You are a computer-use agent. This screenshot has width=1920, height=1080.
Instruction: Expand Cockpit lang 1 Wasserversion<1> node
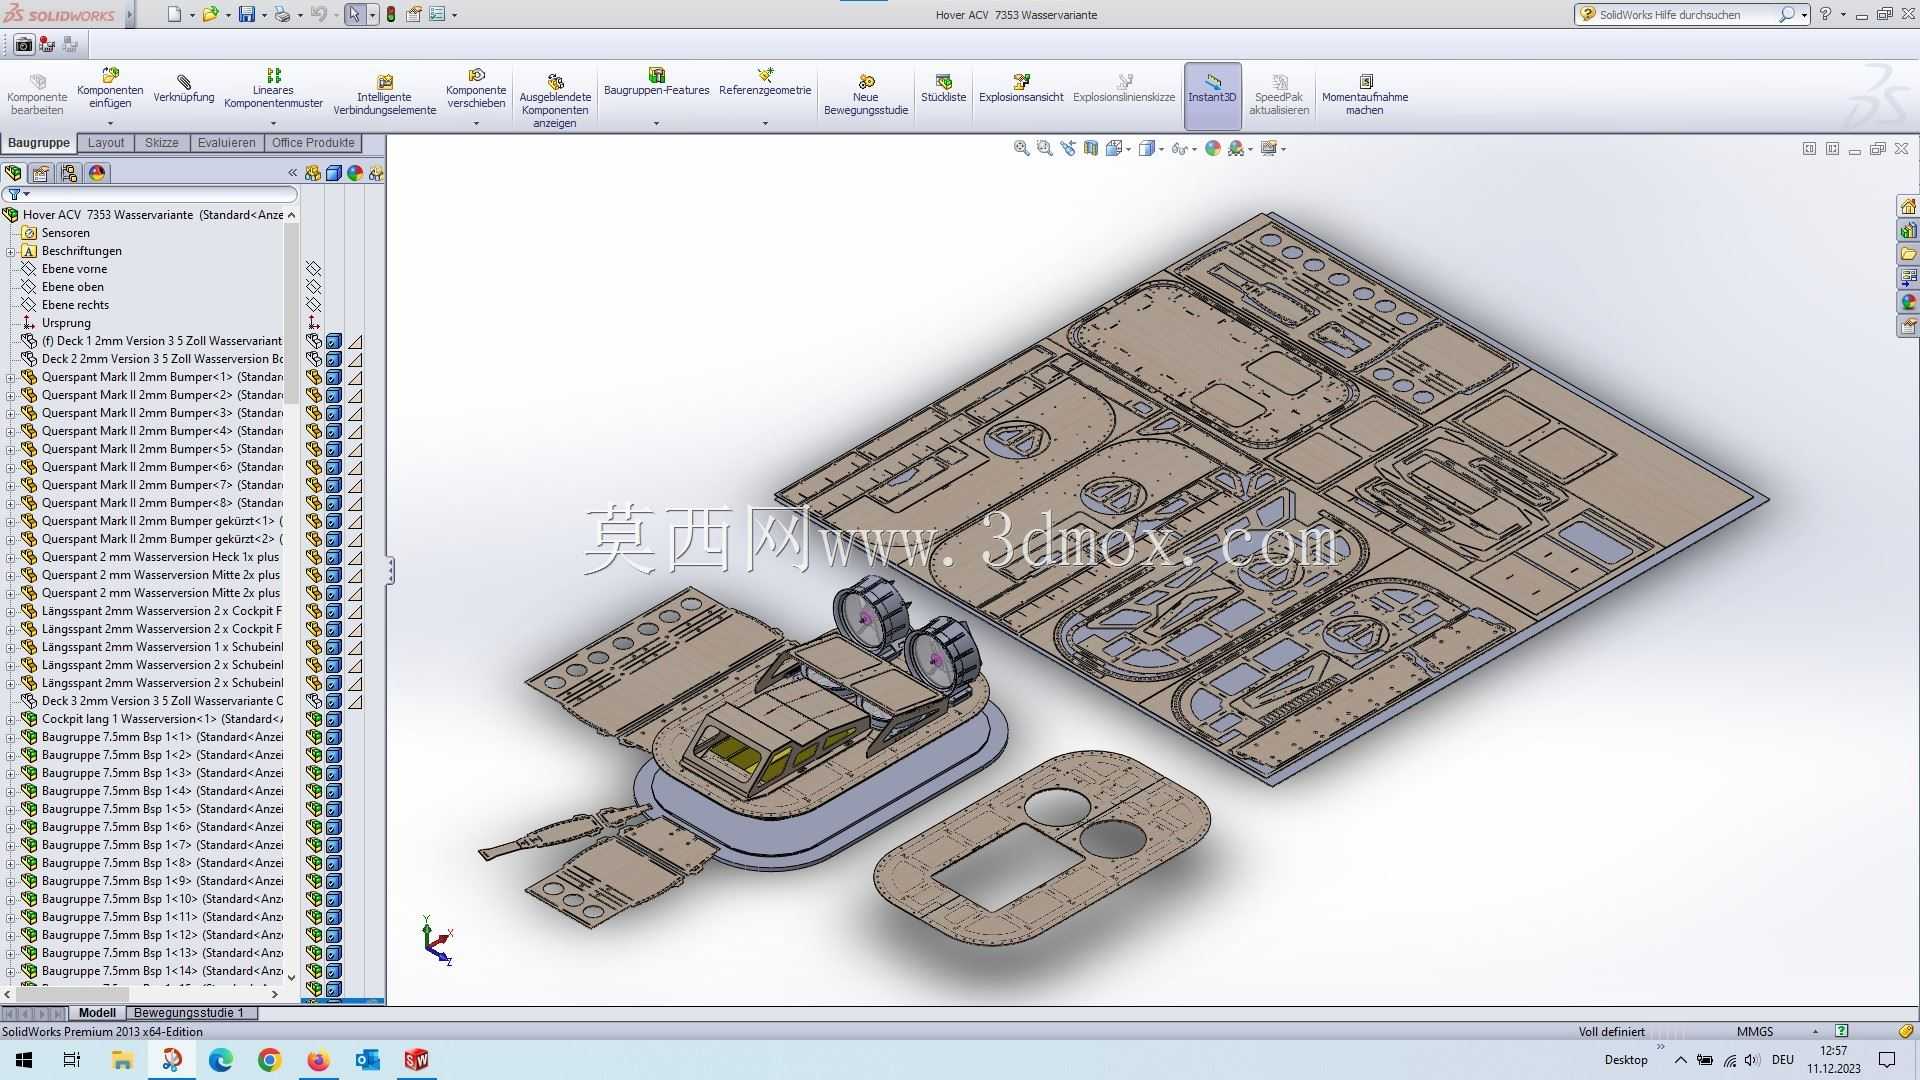click(x=11, y=719)
